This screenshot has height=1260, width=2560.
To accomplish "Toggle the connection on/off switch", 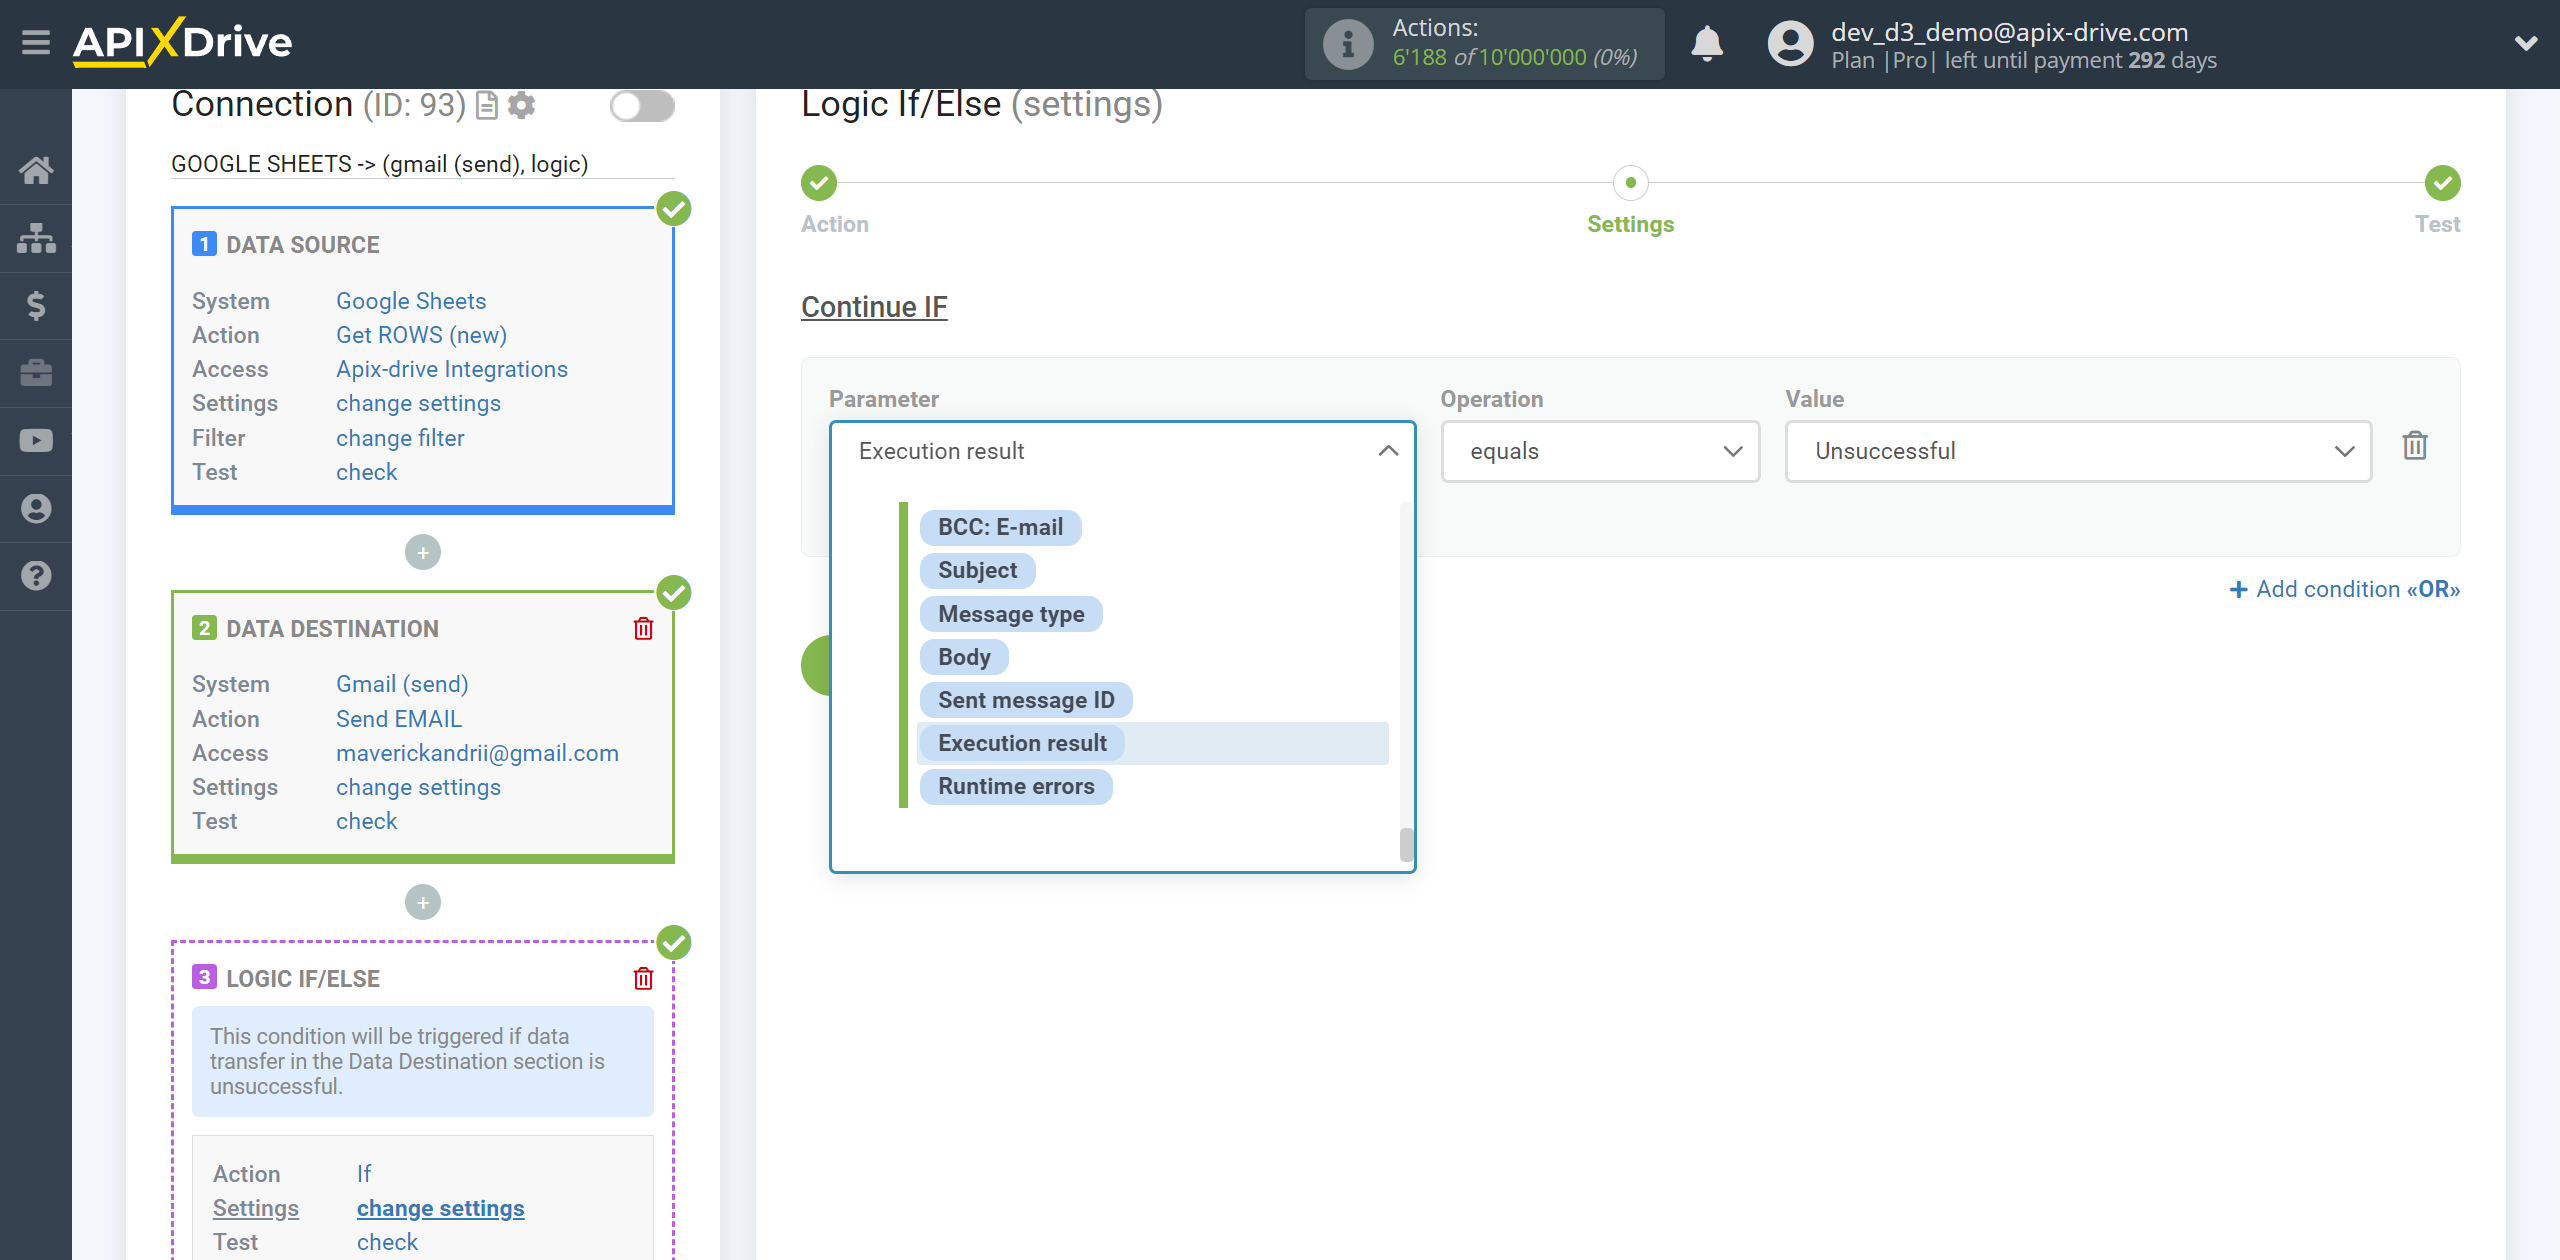I will coord(642,106).
